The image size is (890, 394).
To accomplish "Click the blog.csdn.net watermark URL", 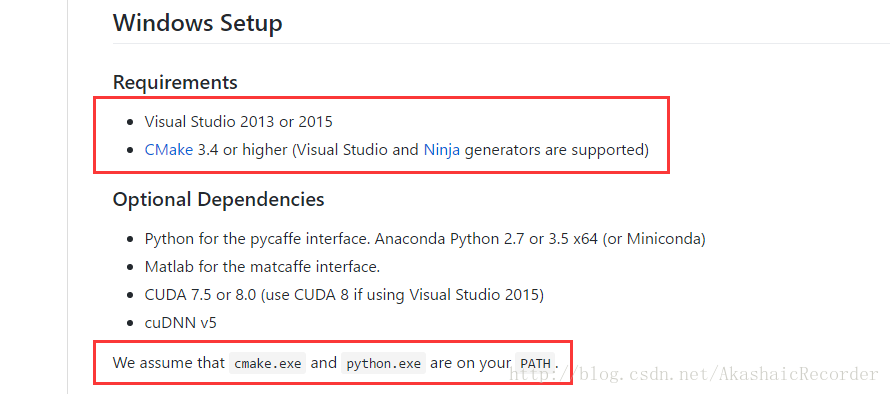I will click(x=694, y=374).
